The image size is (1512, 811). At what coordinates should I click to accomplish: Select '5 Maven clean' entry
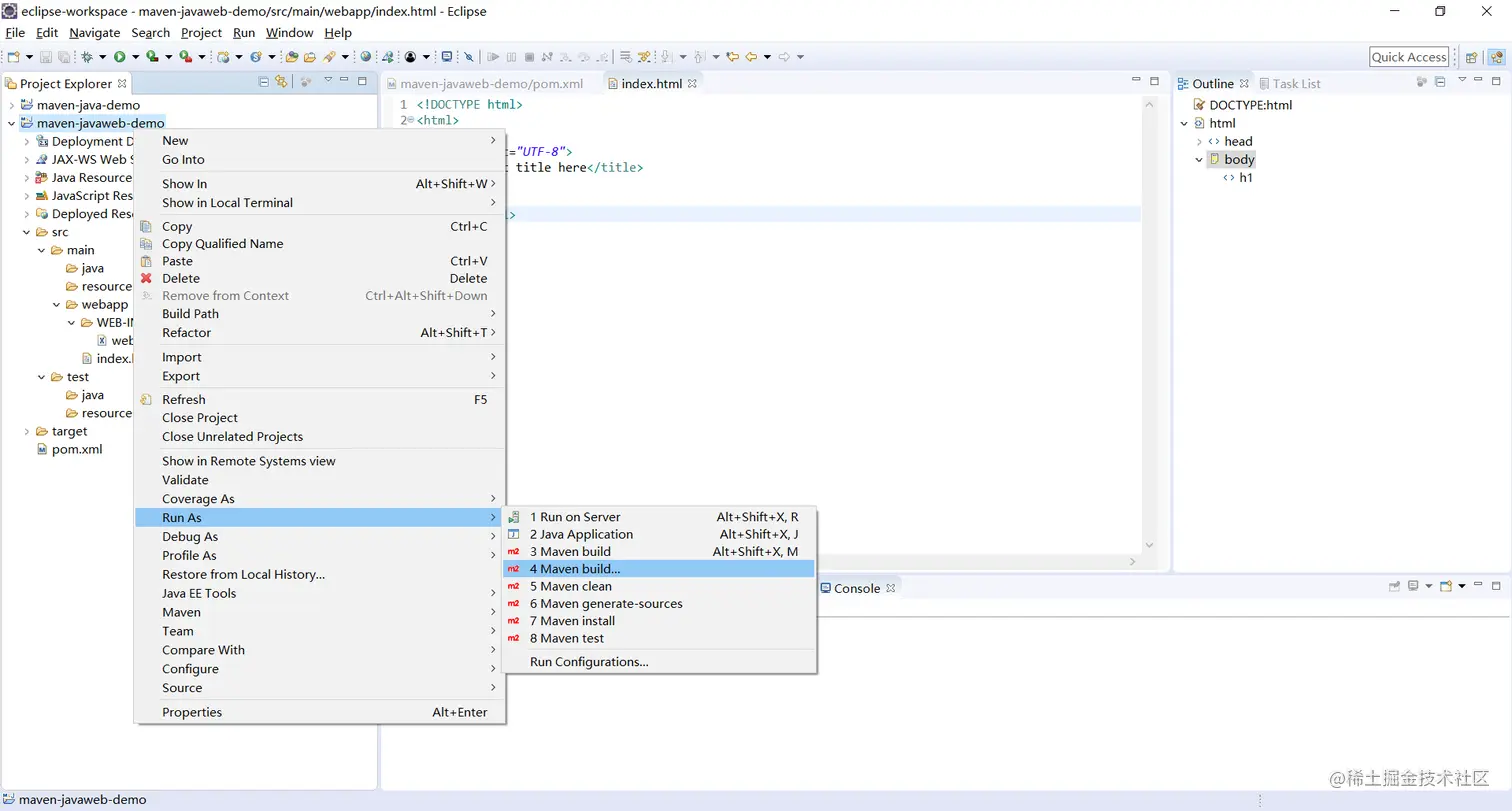(x=660, y=586)
